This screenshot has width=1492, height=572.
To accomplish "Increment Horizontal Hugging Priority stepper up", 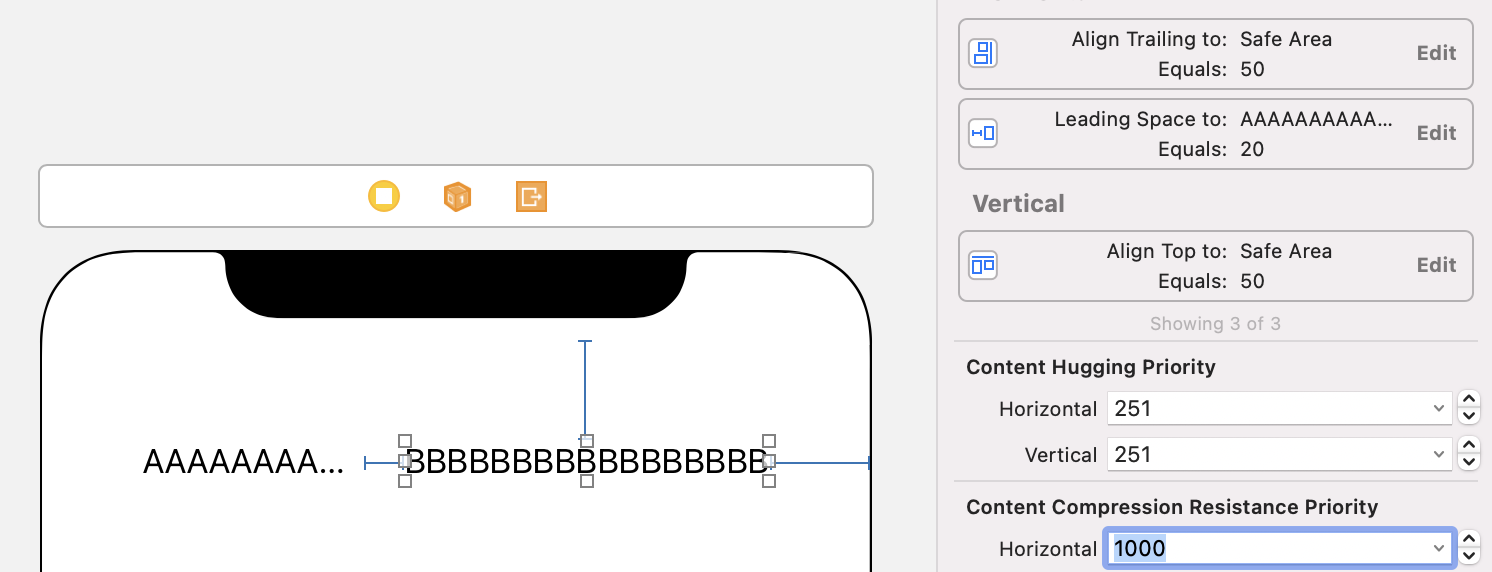I will [1468, 400].
